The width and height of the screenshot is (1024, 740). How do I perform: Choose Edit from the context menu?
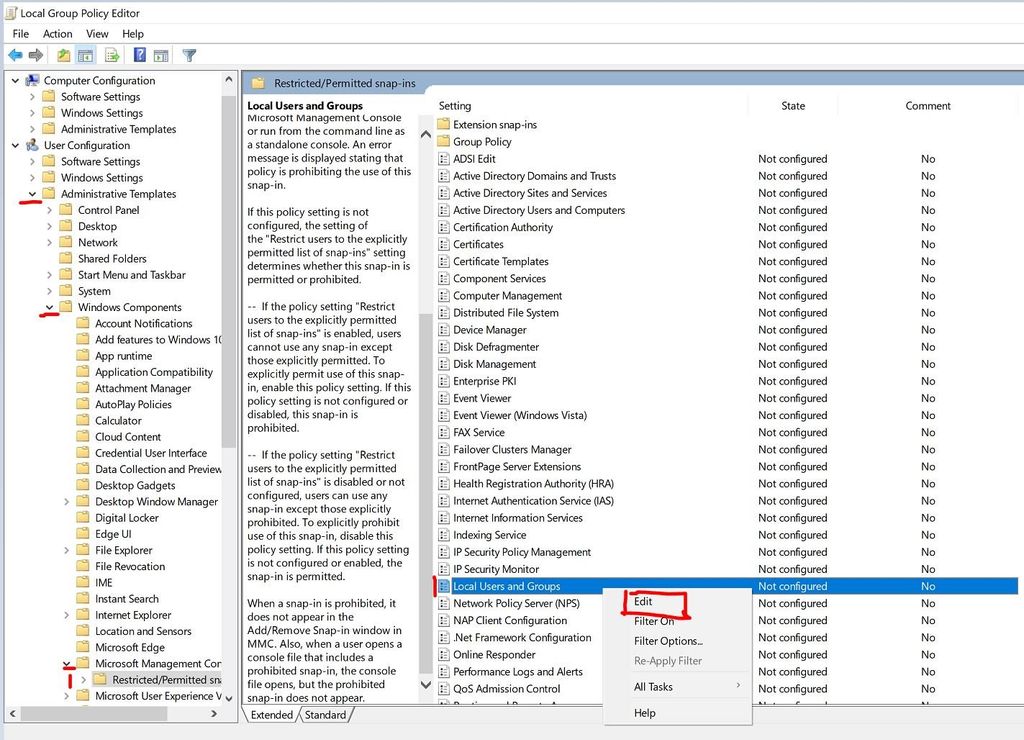[x=643, y=602]
